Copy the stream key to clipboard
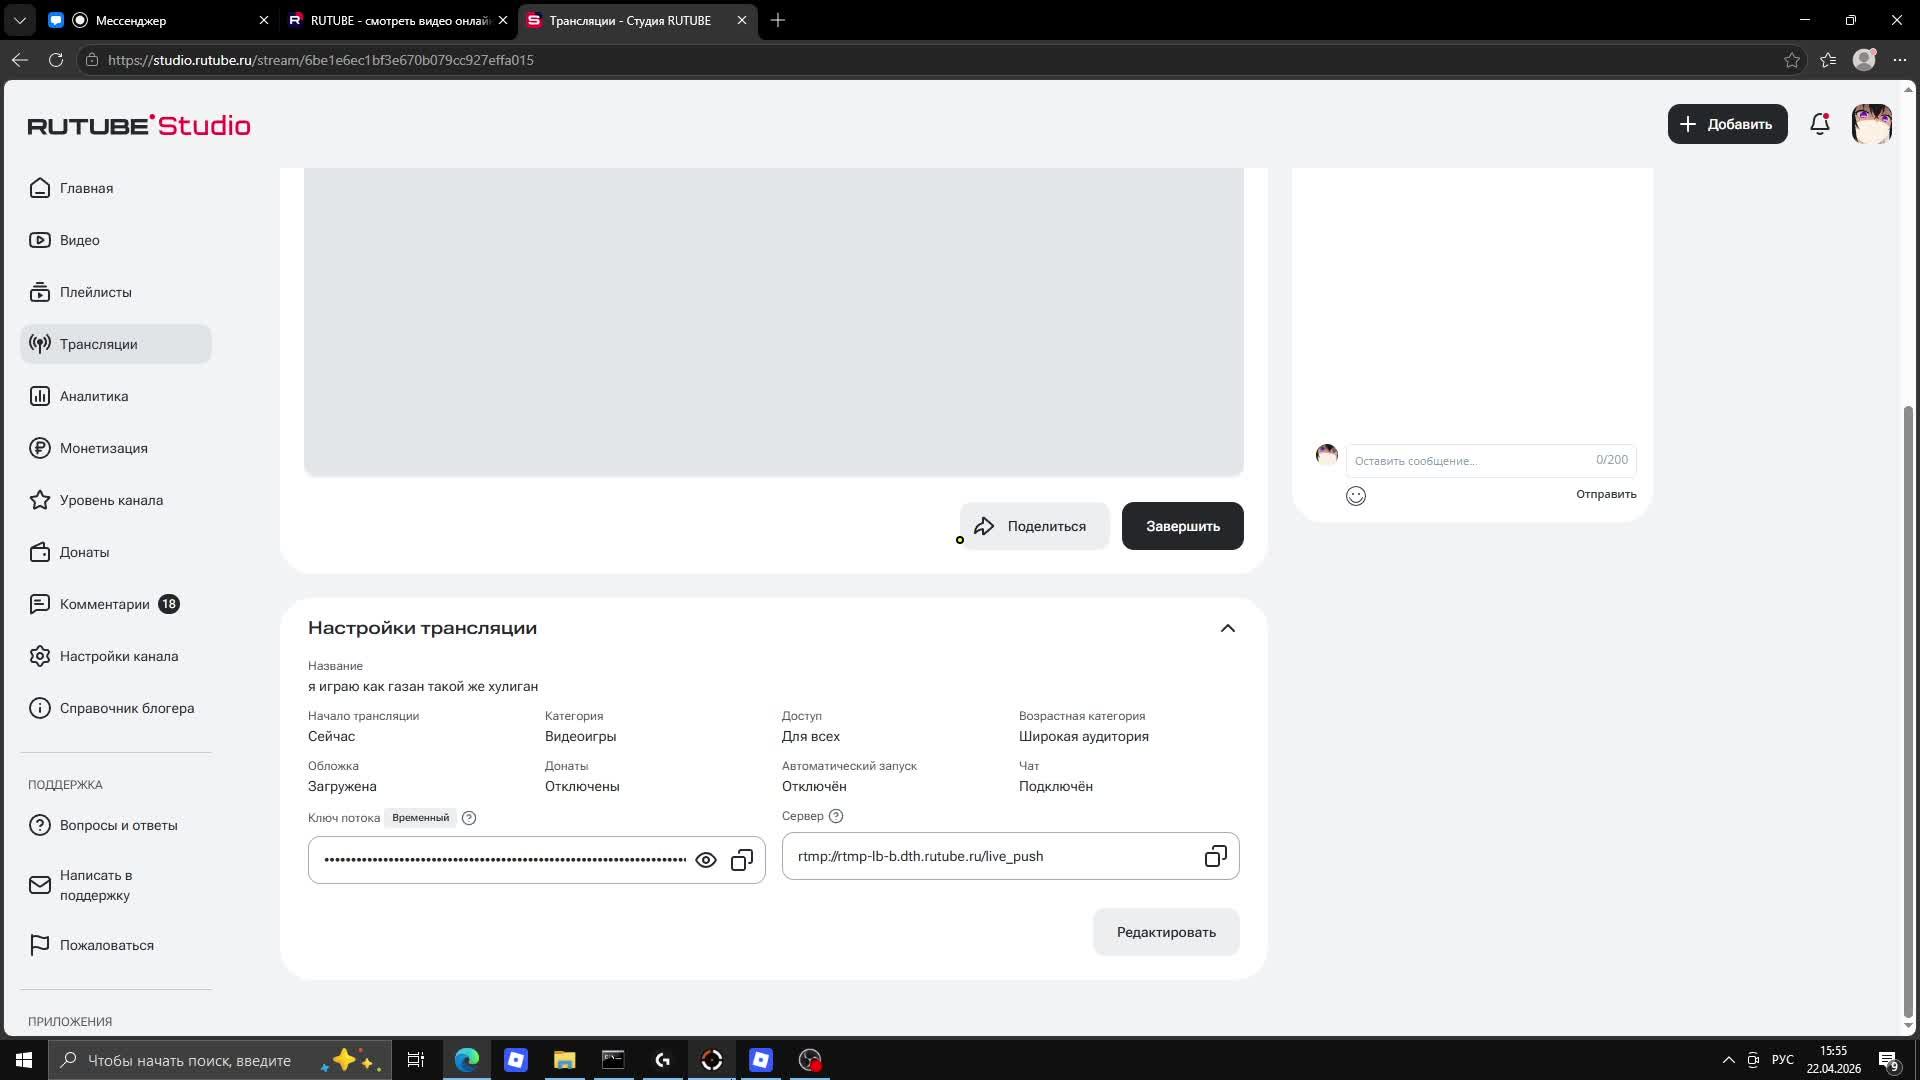The image size is (1920, 1080). coord(742,860)
